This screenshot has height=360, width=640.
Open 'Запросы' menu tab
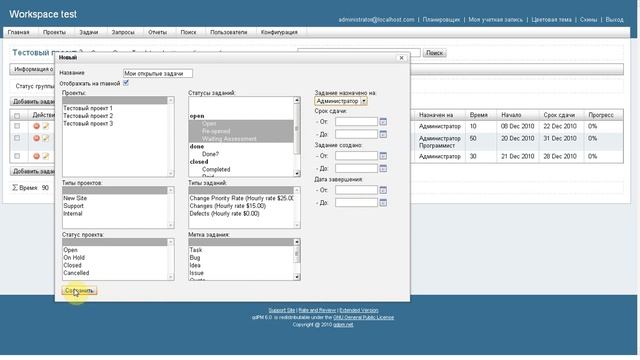(x=123, y=32)
